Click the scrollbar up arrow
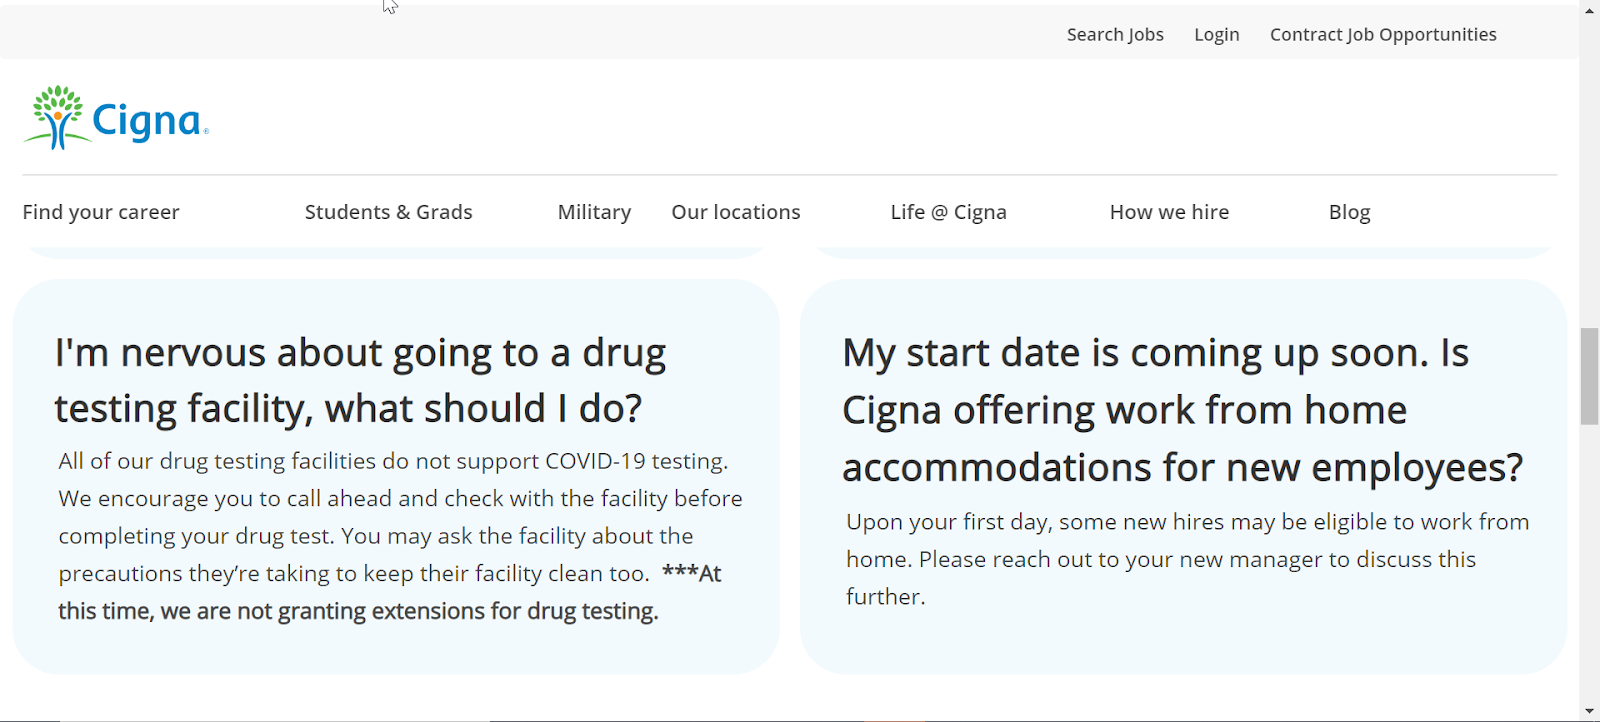The image size is (1600, 722). click(1590, 10)
